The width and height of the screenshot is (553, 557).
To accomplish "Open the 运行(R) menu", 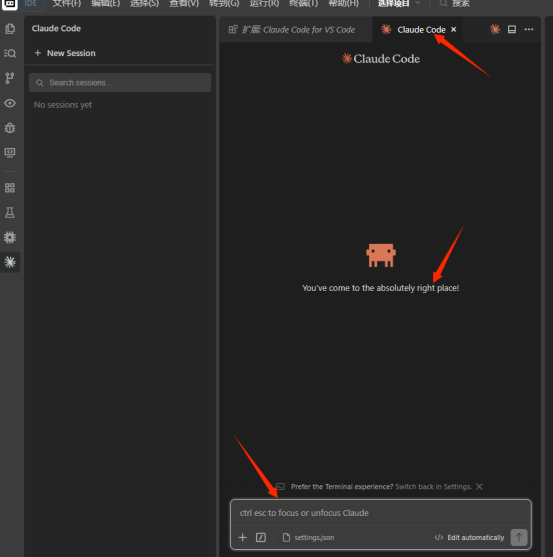I will tap(264, 4).
